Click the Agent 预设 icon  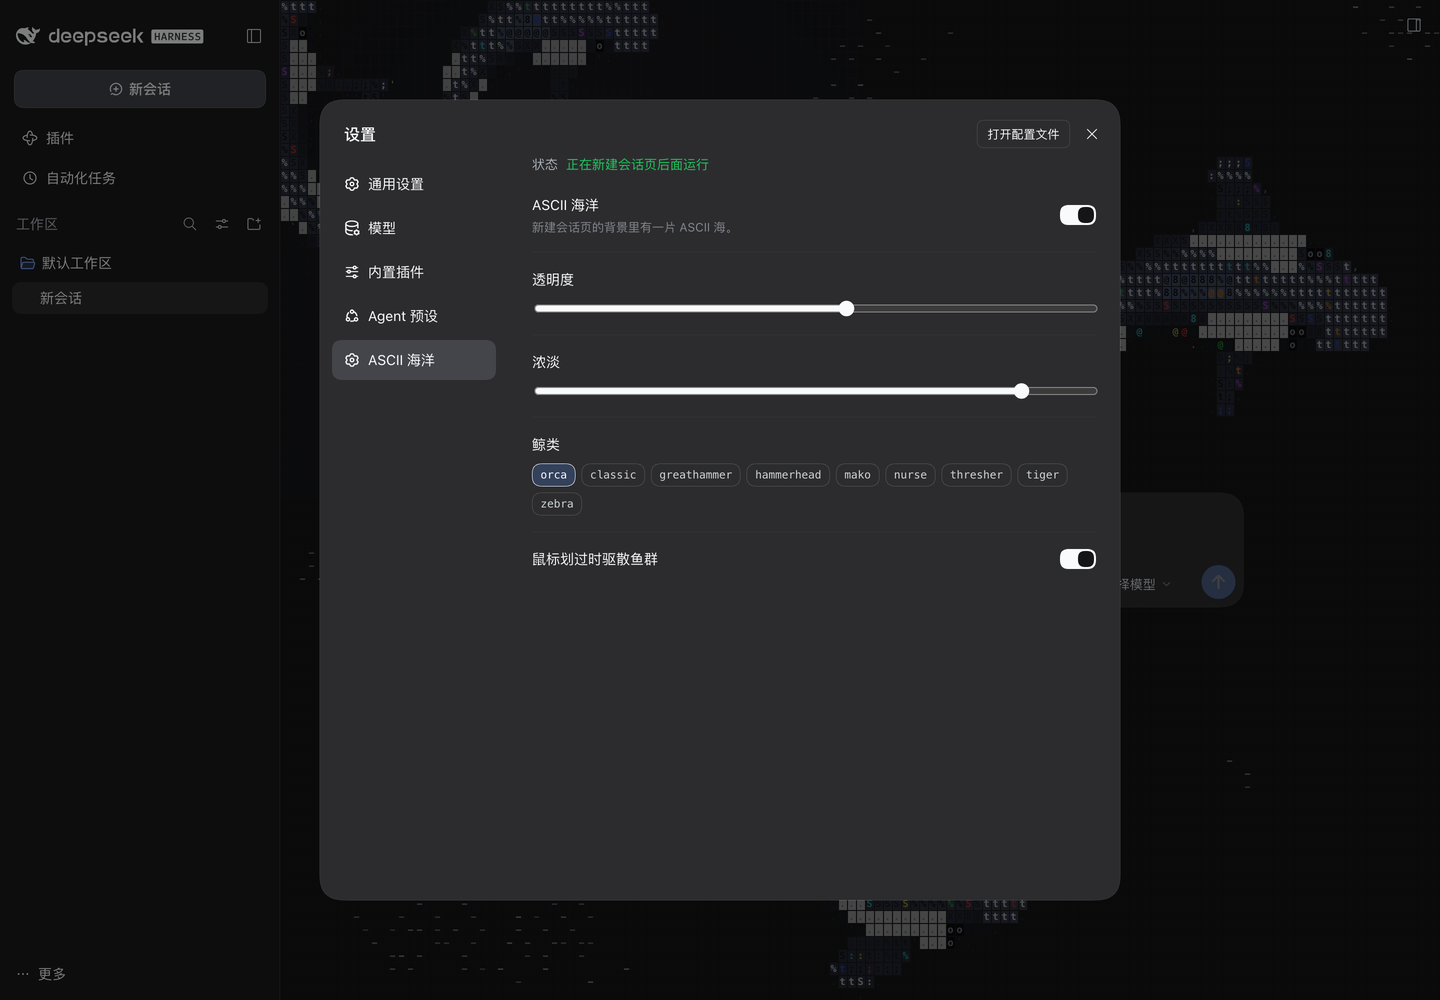(352, 316)
